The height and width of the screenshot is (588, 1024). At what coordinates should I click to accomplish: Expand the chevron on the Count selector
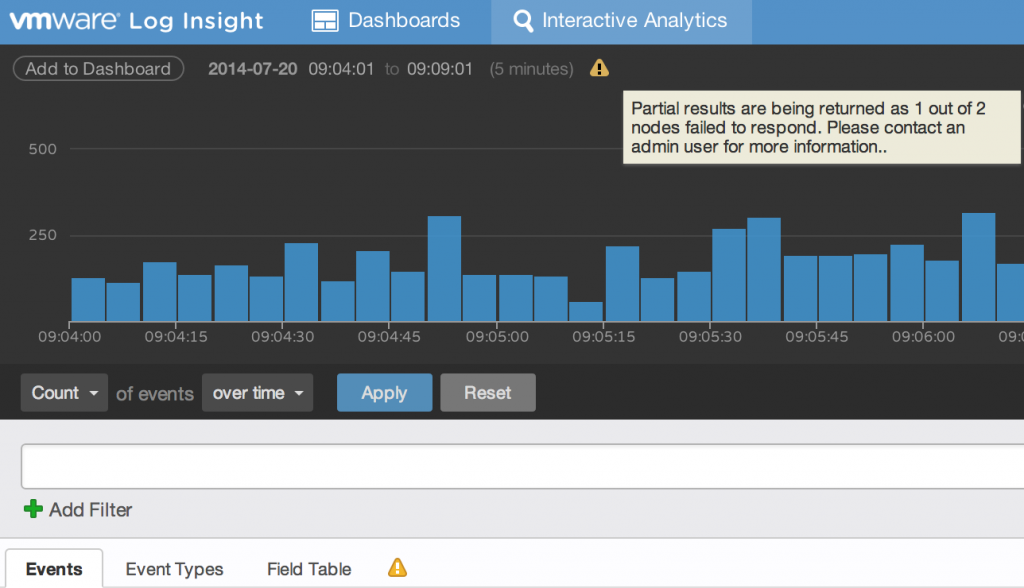[x=93, y=392]
